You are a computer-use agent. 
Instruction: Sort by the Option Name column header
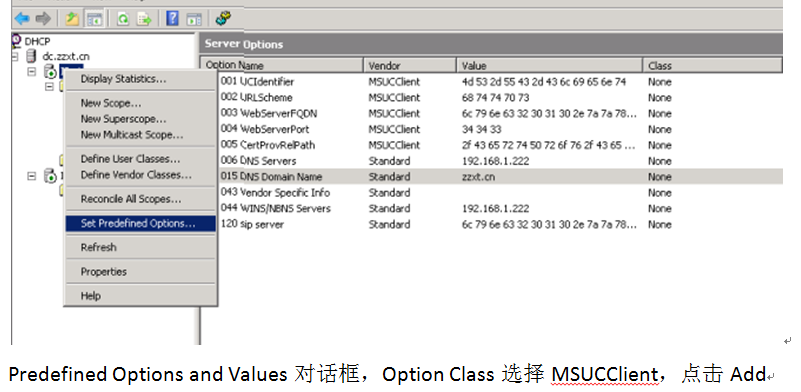click(x=282, y=65)
